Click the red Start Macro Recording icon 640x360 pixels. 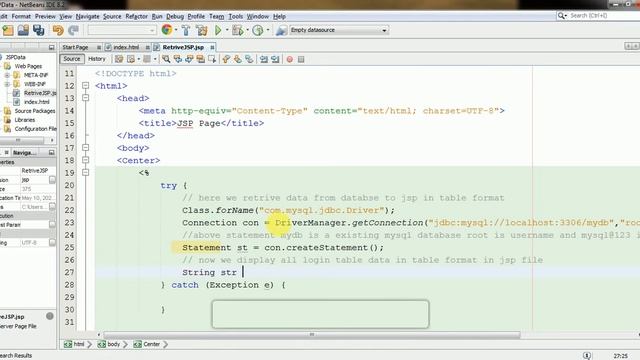[x=290, y=59]
